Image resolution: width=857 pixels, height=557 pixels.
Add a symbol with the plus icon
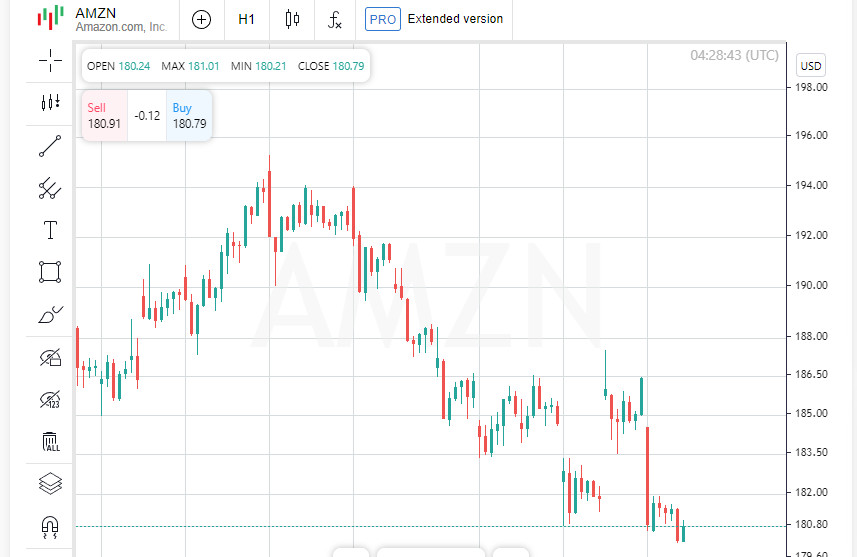pos(202,20)
